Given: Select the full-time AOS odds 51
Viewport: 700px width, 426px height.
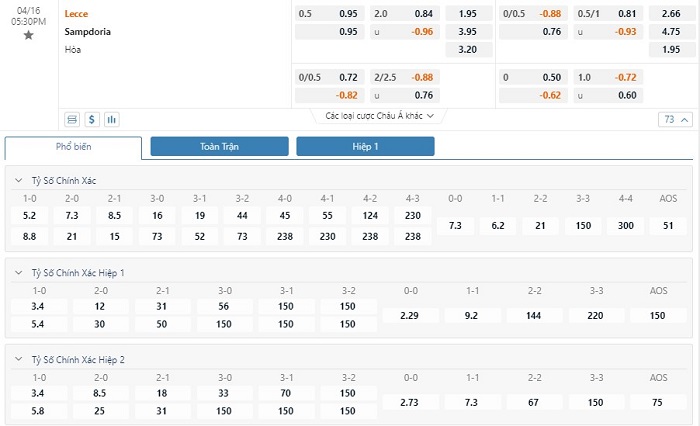Looking at the screenshot, I should tap(668, 226).
